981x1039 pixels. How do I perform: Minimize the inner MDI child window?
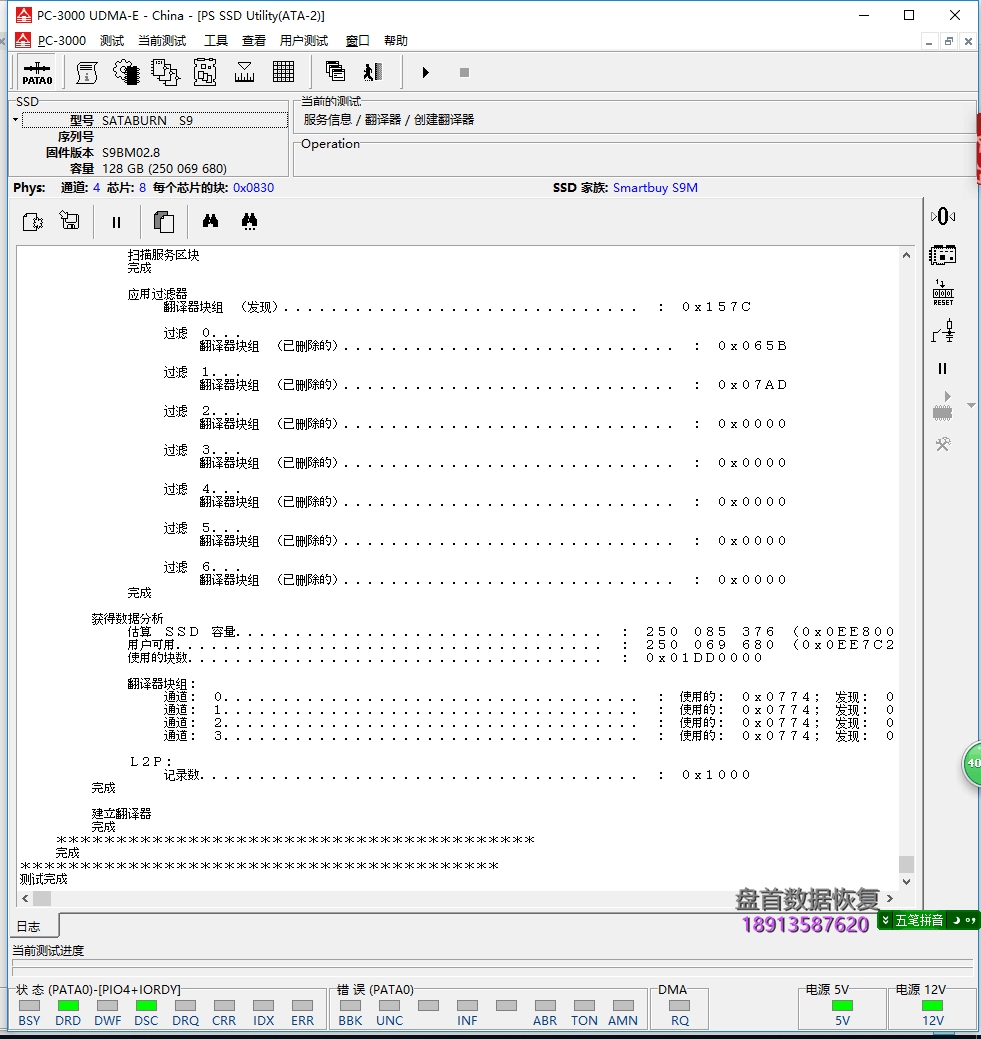click(x=929, y=41)
